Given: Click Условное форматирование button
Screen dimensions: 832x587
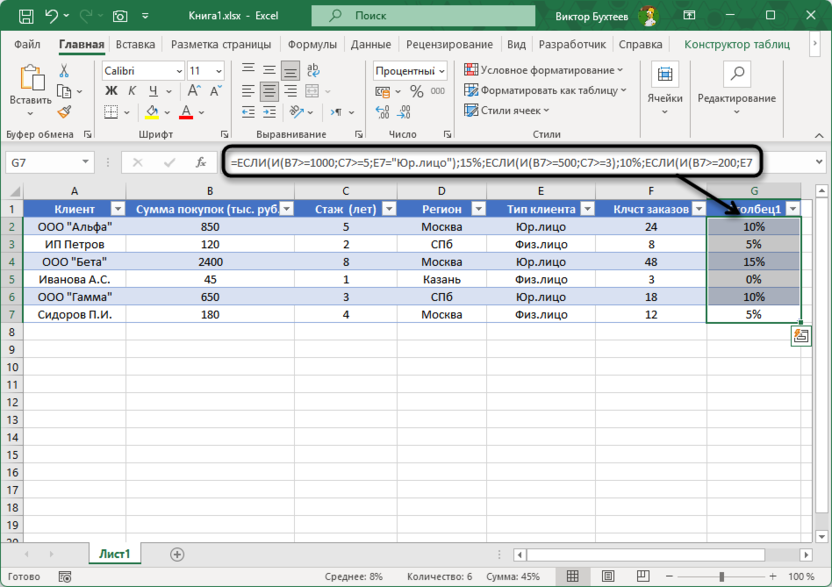Looking at the screenshot, I should (543, 70).
